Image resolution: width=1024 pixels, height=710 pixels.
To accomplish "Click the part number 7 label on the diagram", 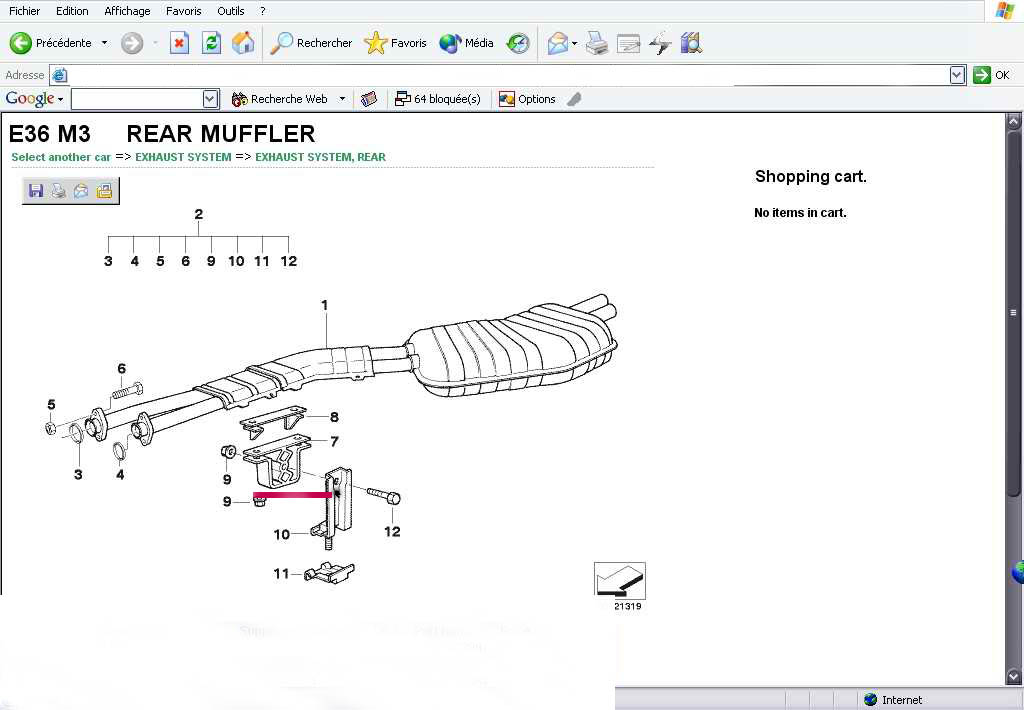I will click(x=334, y=442).
